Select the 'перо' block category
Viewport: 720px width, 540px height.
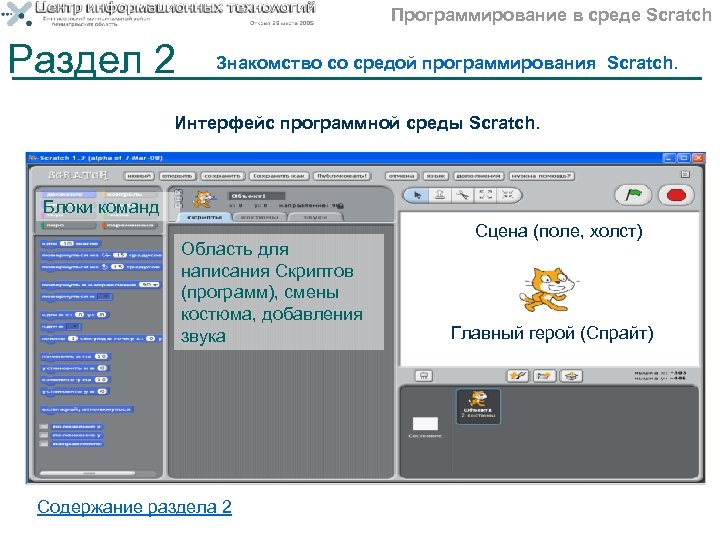pos(68,225)
